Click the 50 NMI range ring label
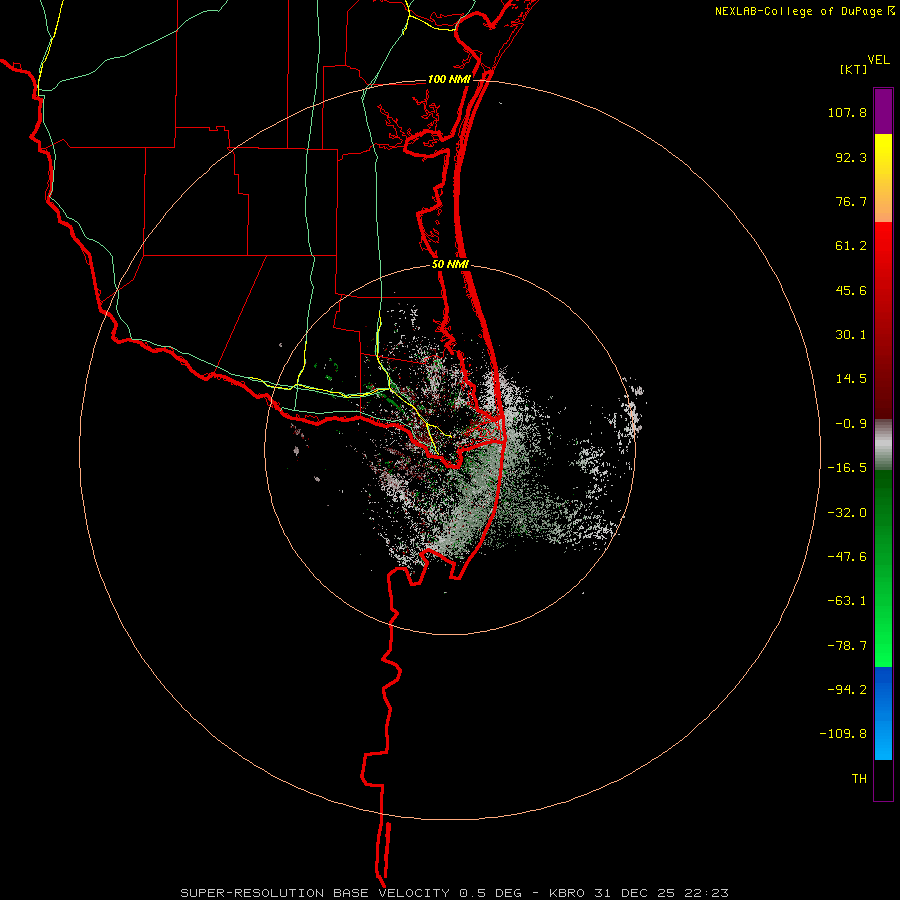900x900 pixels. pyautogui.click(x=451, y=265)
